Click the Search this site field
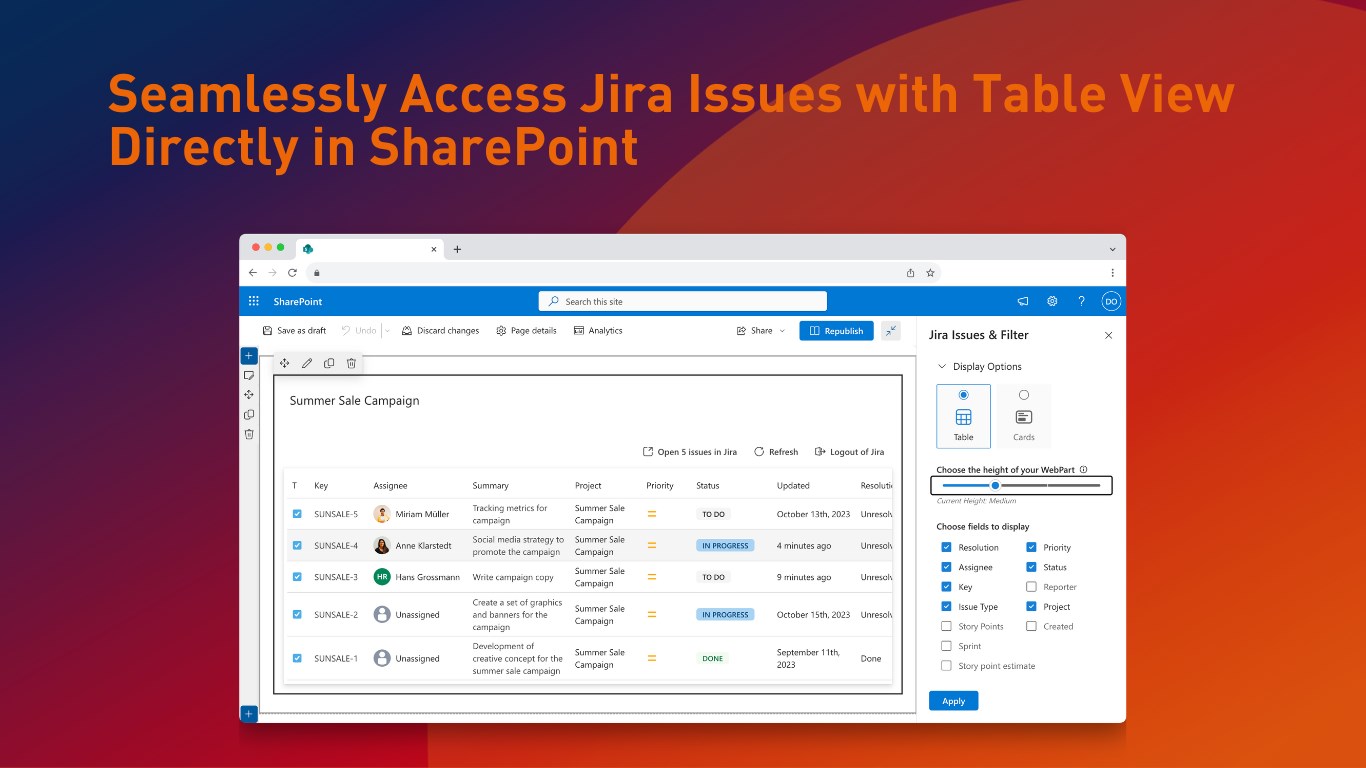 [683, 301]
